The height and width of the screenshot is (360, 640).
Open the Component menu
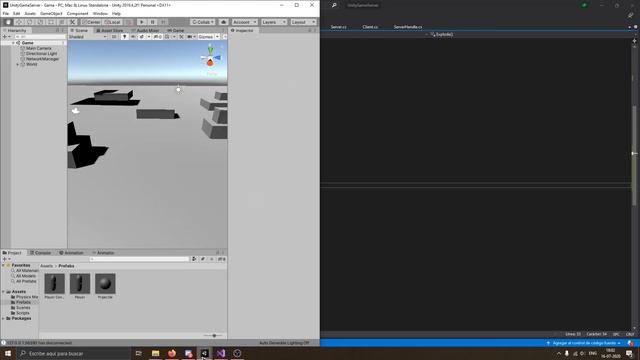78,13
